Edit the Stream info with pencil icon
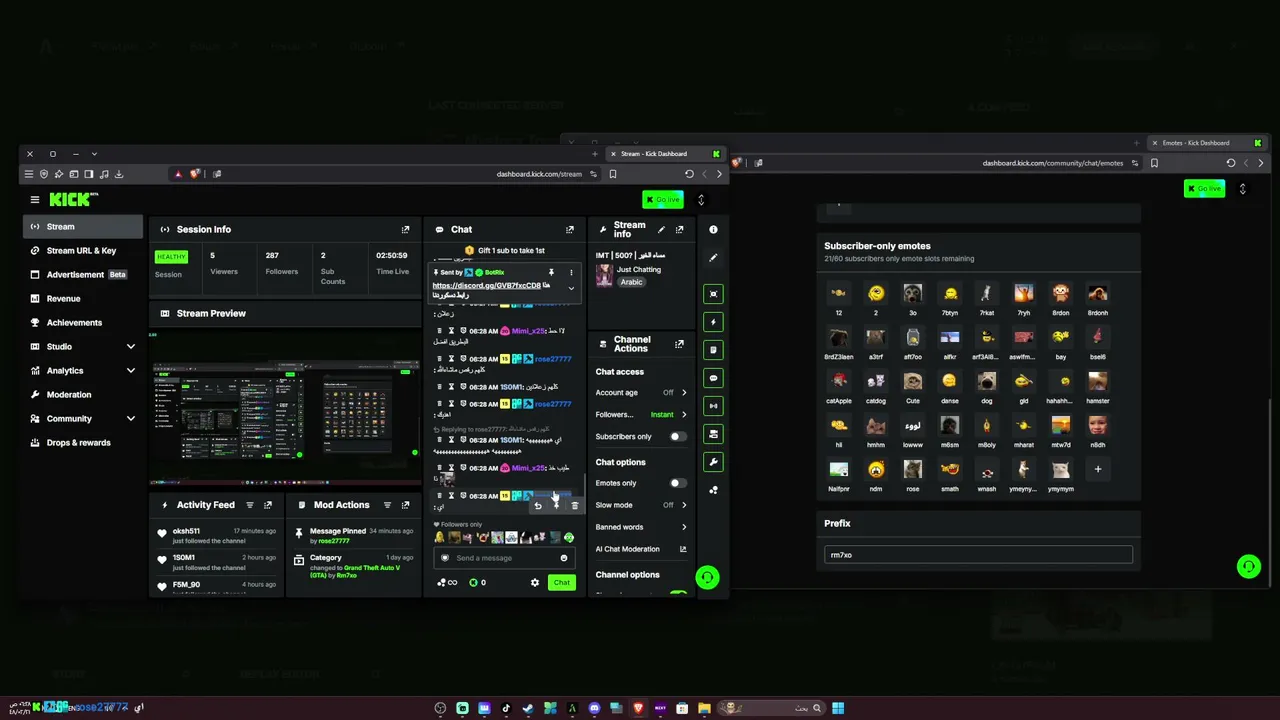 [x=661, y=230]
